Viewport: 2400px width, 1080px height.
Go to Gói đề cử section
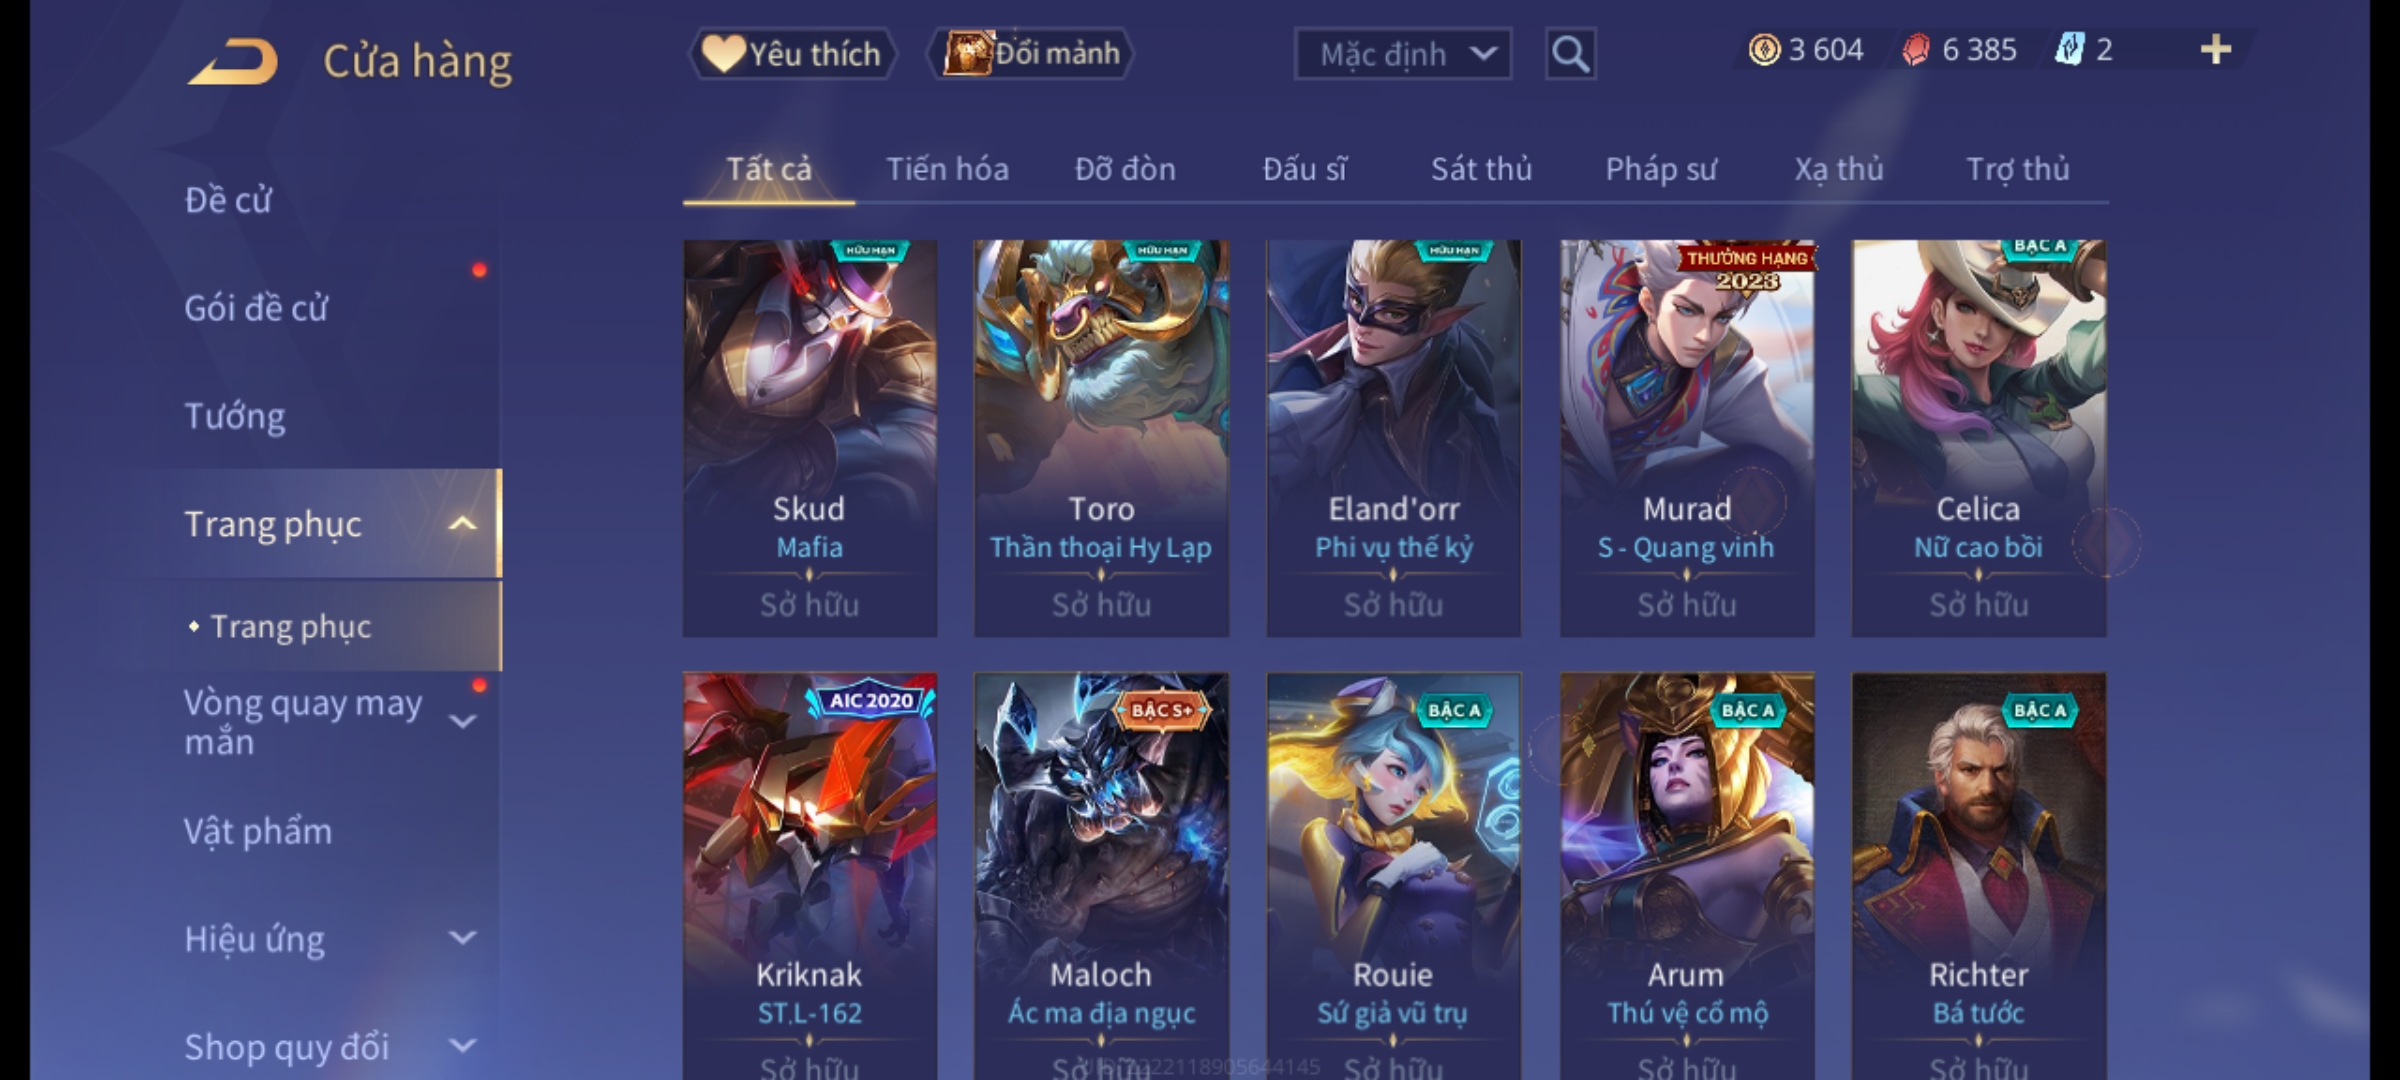click(x=256, y=308)
